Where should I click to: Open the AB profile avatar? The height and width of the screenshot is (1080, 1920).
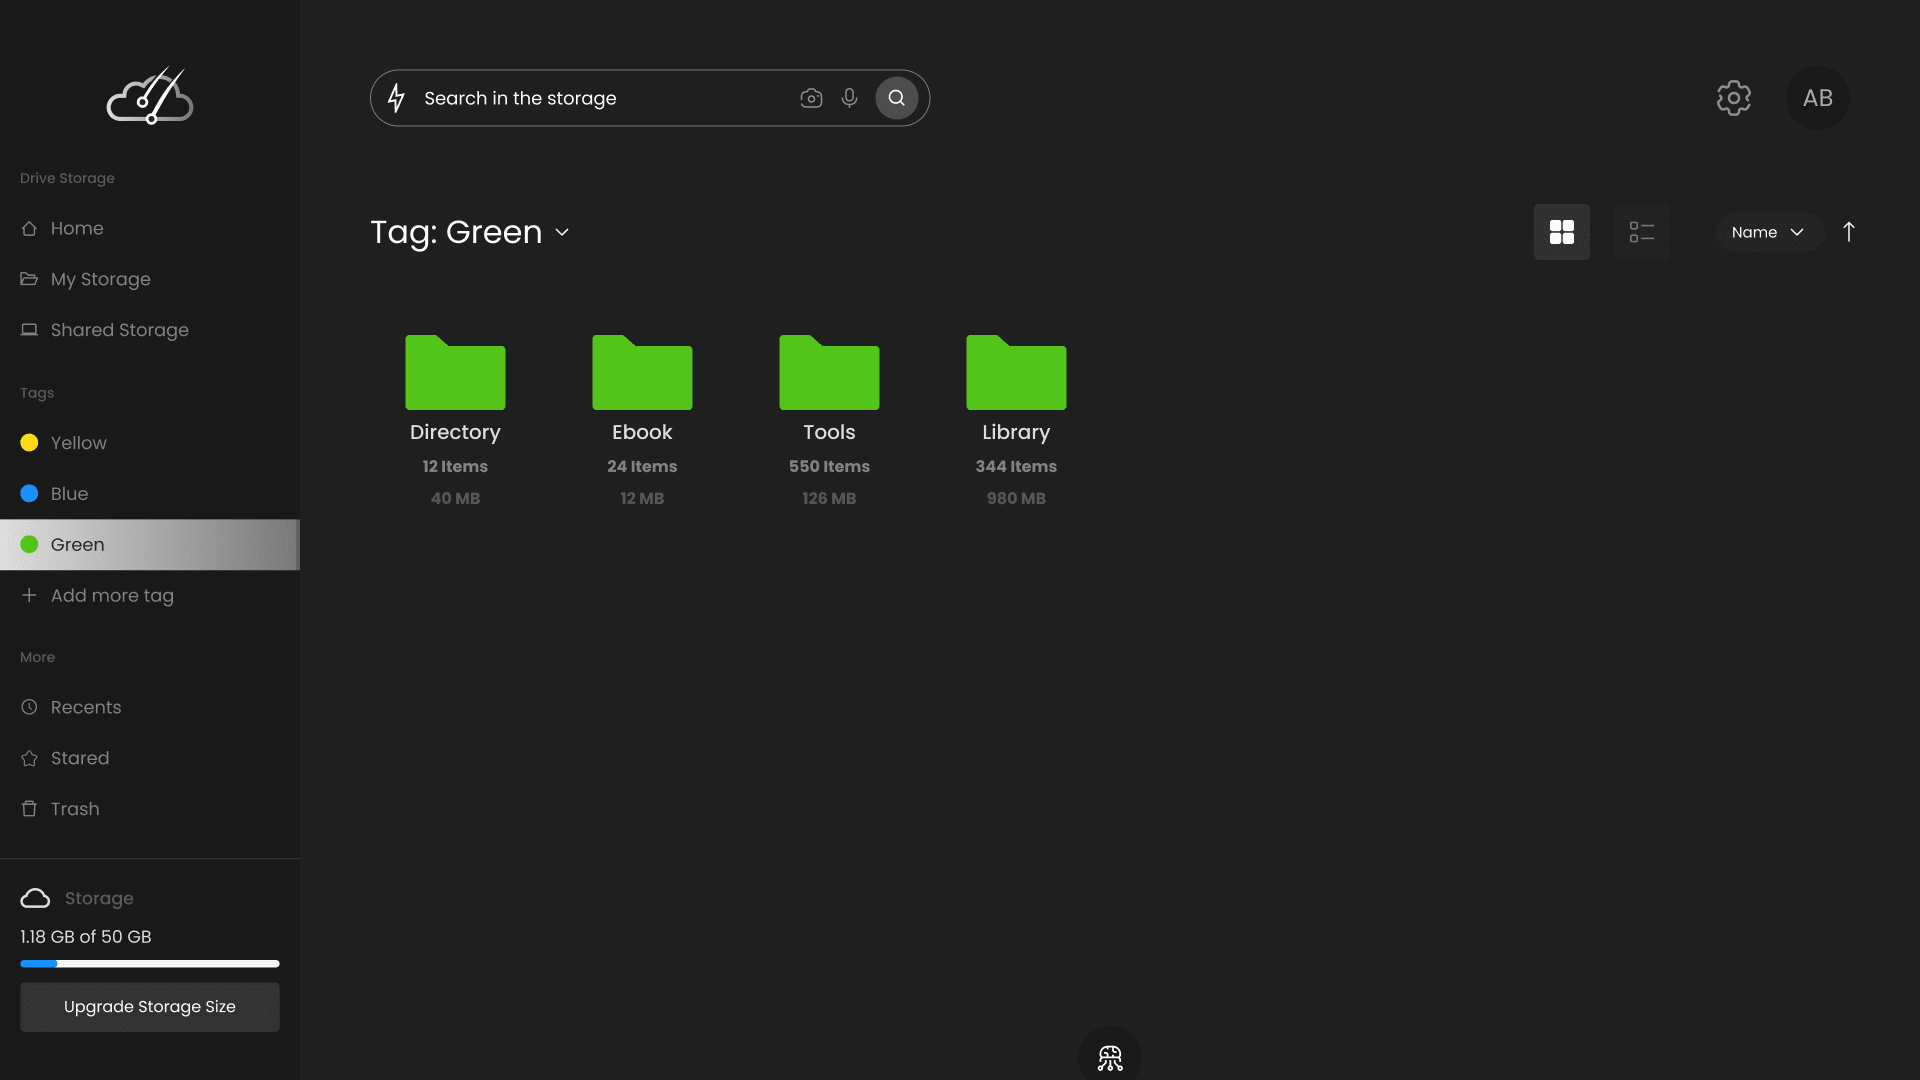tap(1818, 98)
